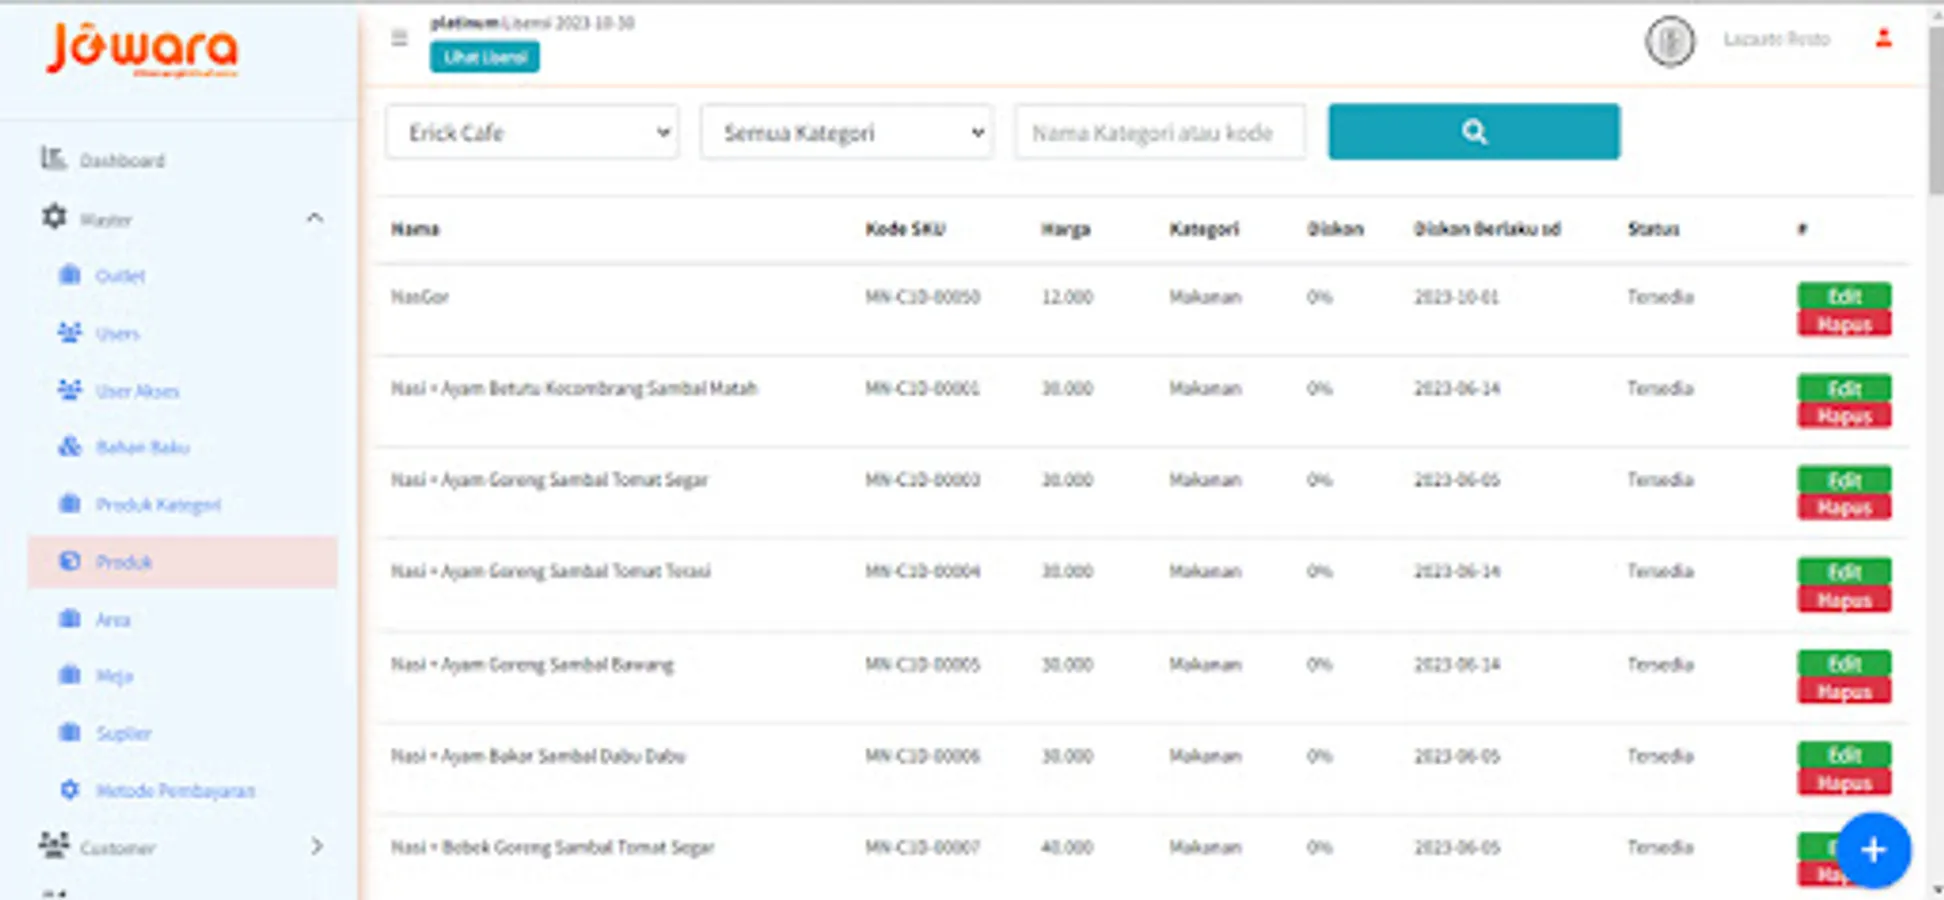
Task: Click the Harga column header
Action: 1066,229
